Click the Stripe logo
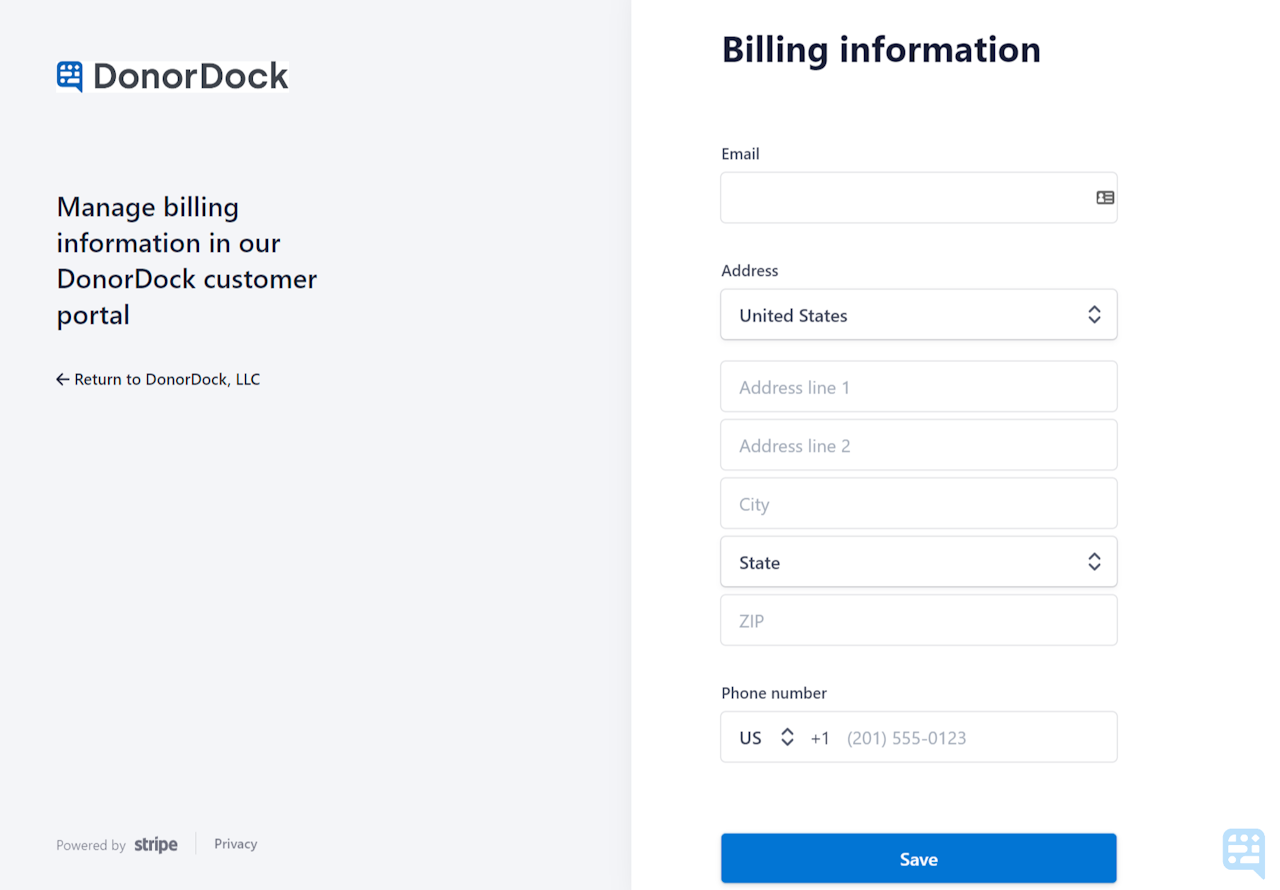Screen dimensions: 1280x890 coord(155,844)
